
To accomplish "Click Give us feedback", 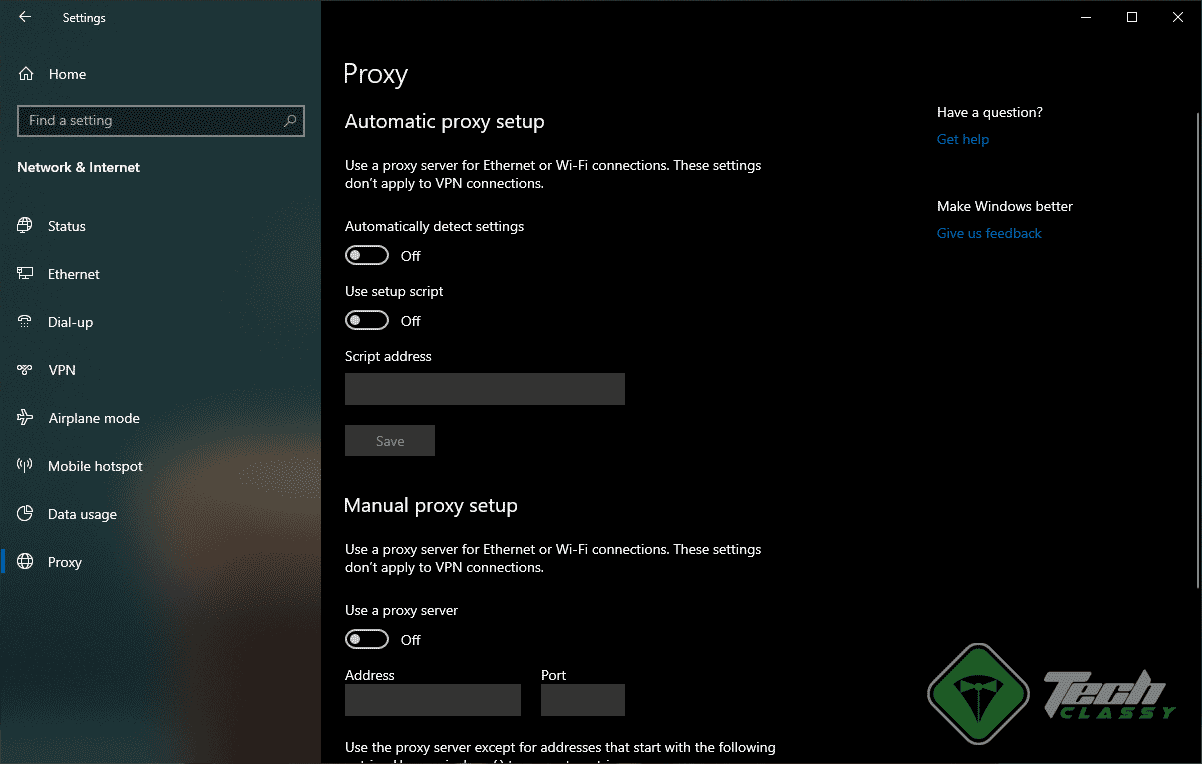I will point(989,233).
